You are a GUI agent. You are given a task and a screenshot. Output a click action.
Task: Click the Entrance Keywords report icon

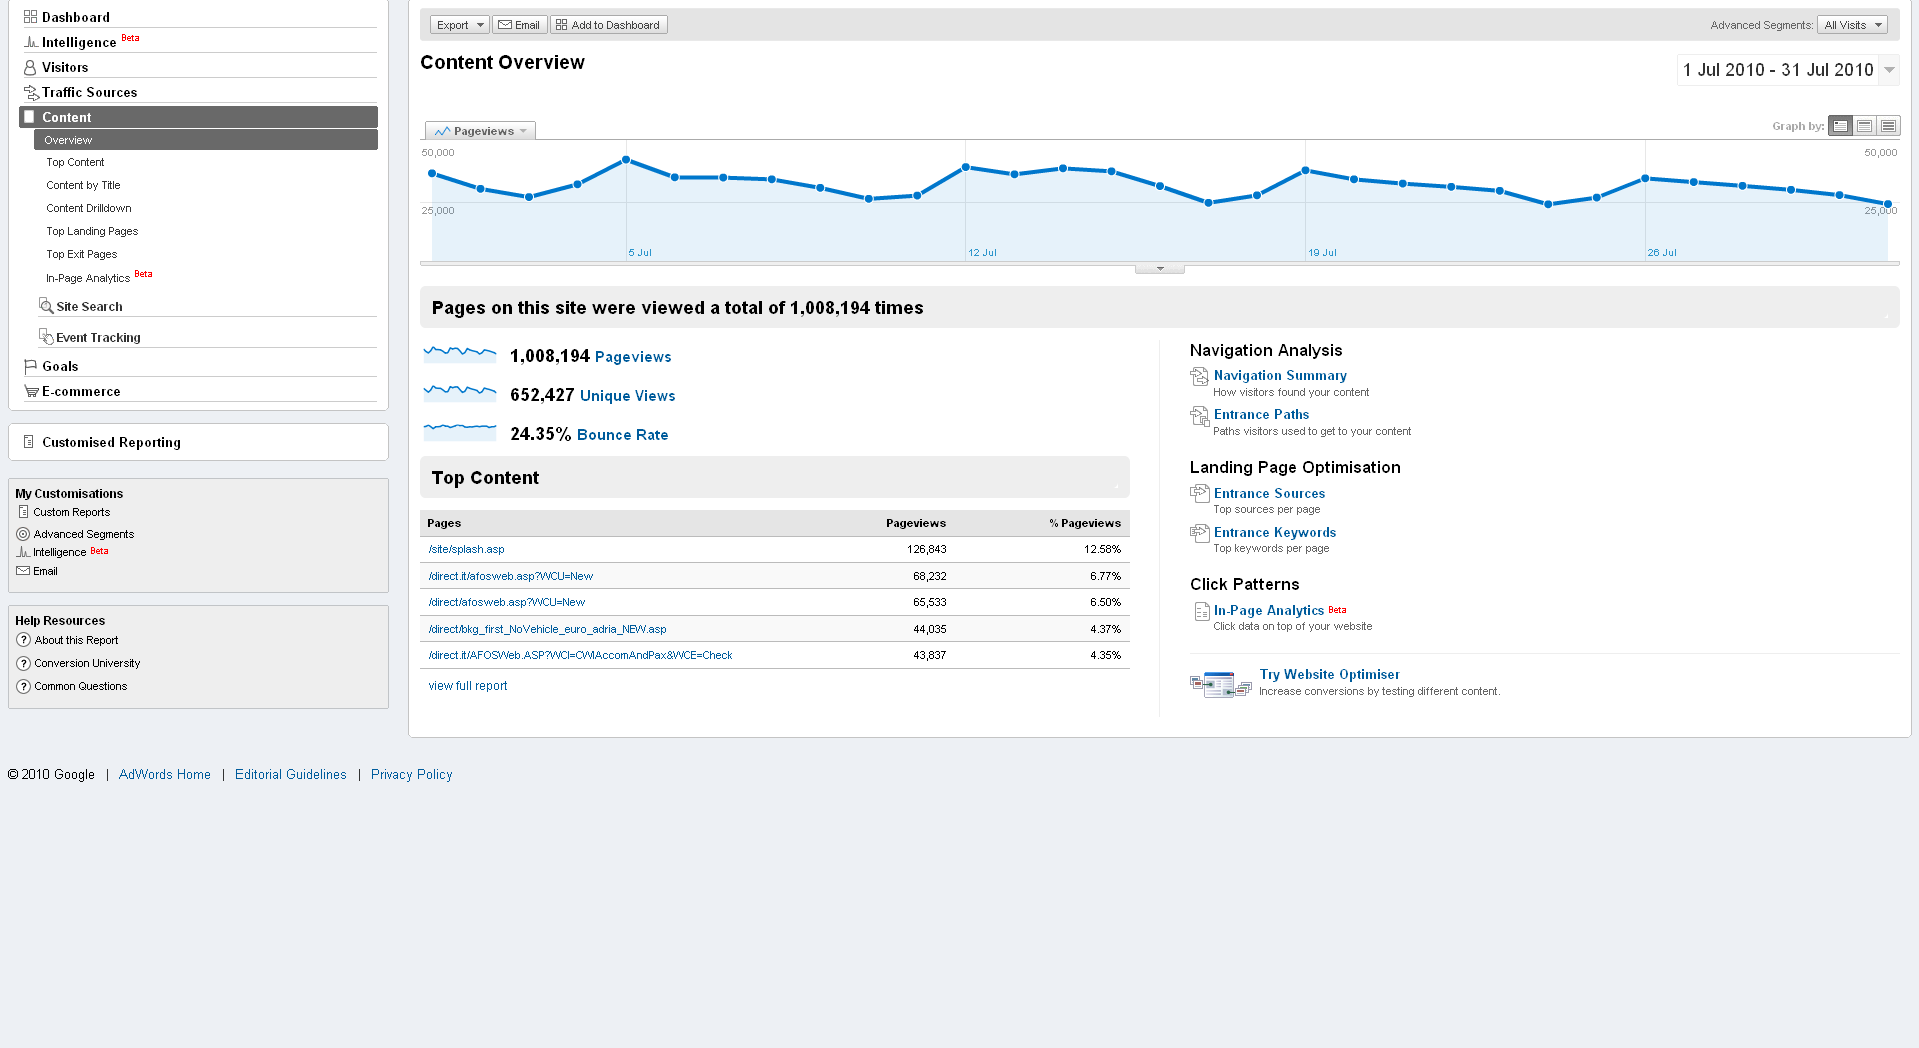pyautogui.click(x=1199, y=532)
